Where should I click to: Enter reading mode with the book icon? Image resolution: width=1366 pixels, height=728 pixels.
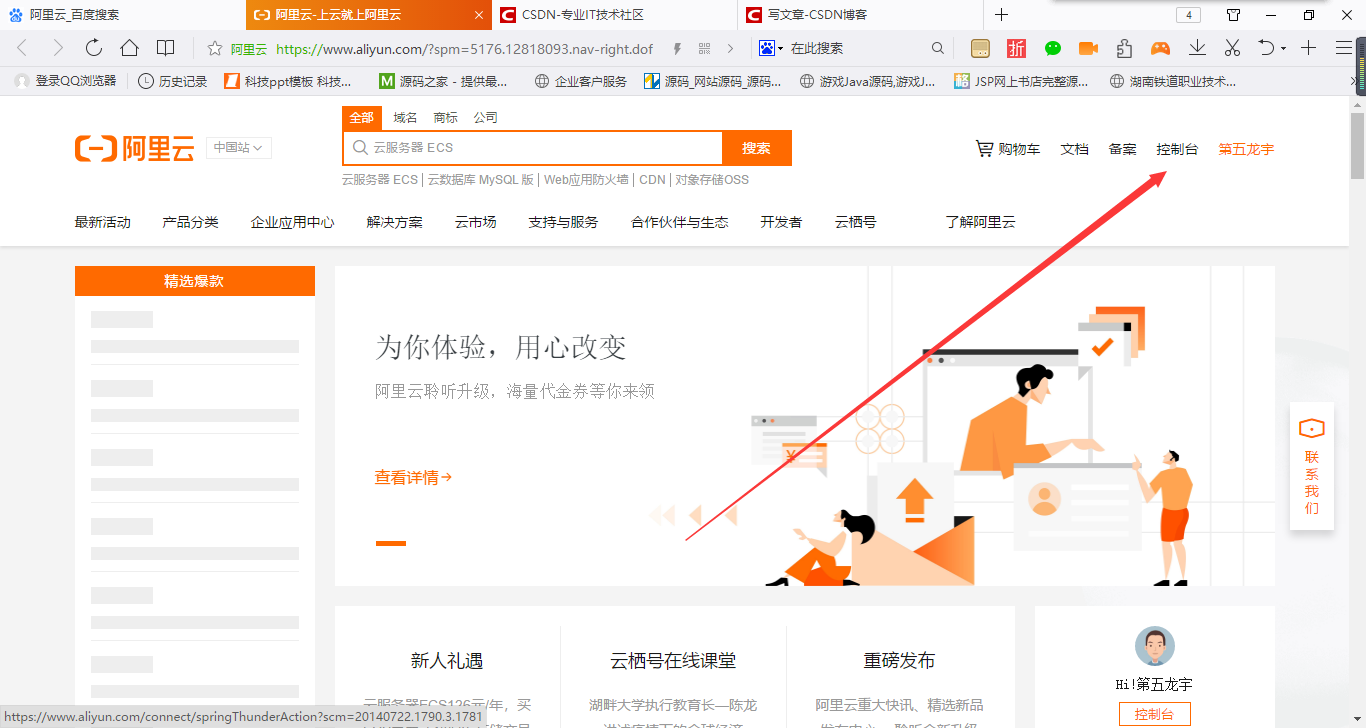point(165,47)
